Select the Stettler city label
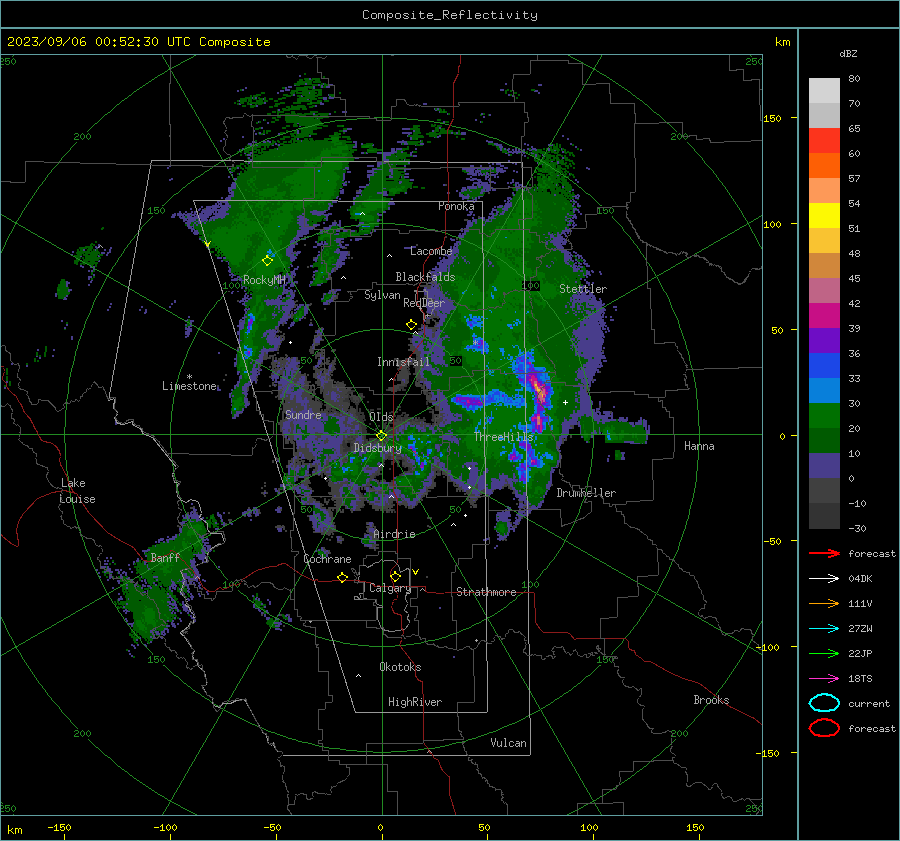Image resolution: width=900 pixels, height=841 pixels. pos(583,289)
